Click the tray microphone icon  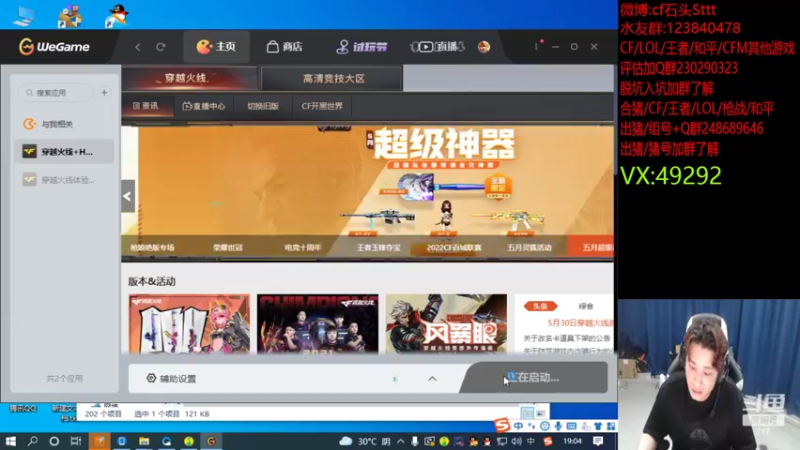[414, 441]
